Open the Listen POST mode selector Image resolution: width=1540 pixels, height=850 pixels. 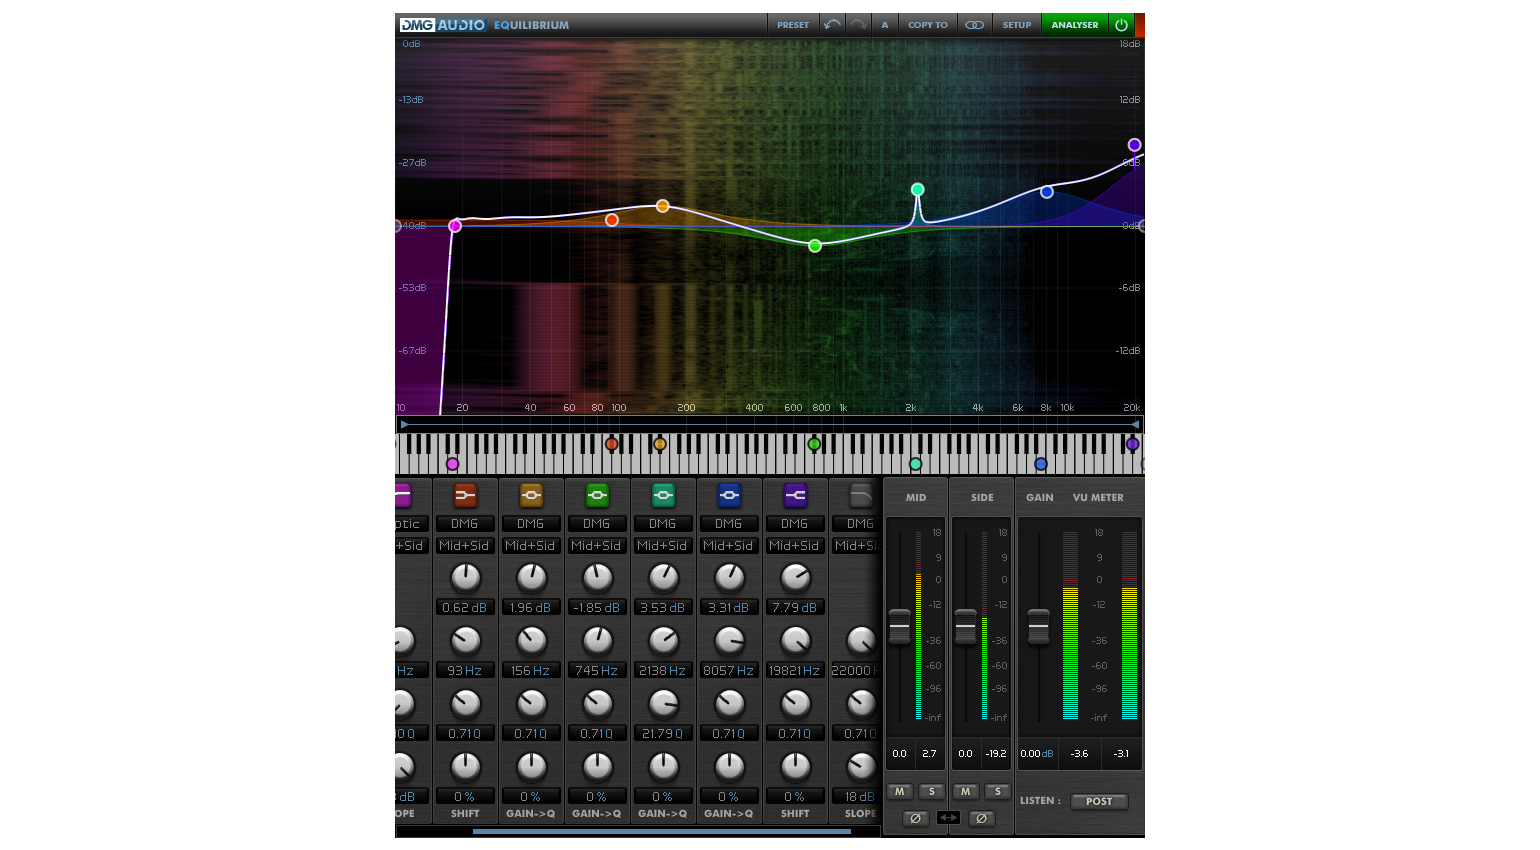[x=1098, y=801]
